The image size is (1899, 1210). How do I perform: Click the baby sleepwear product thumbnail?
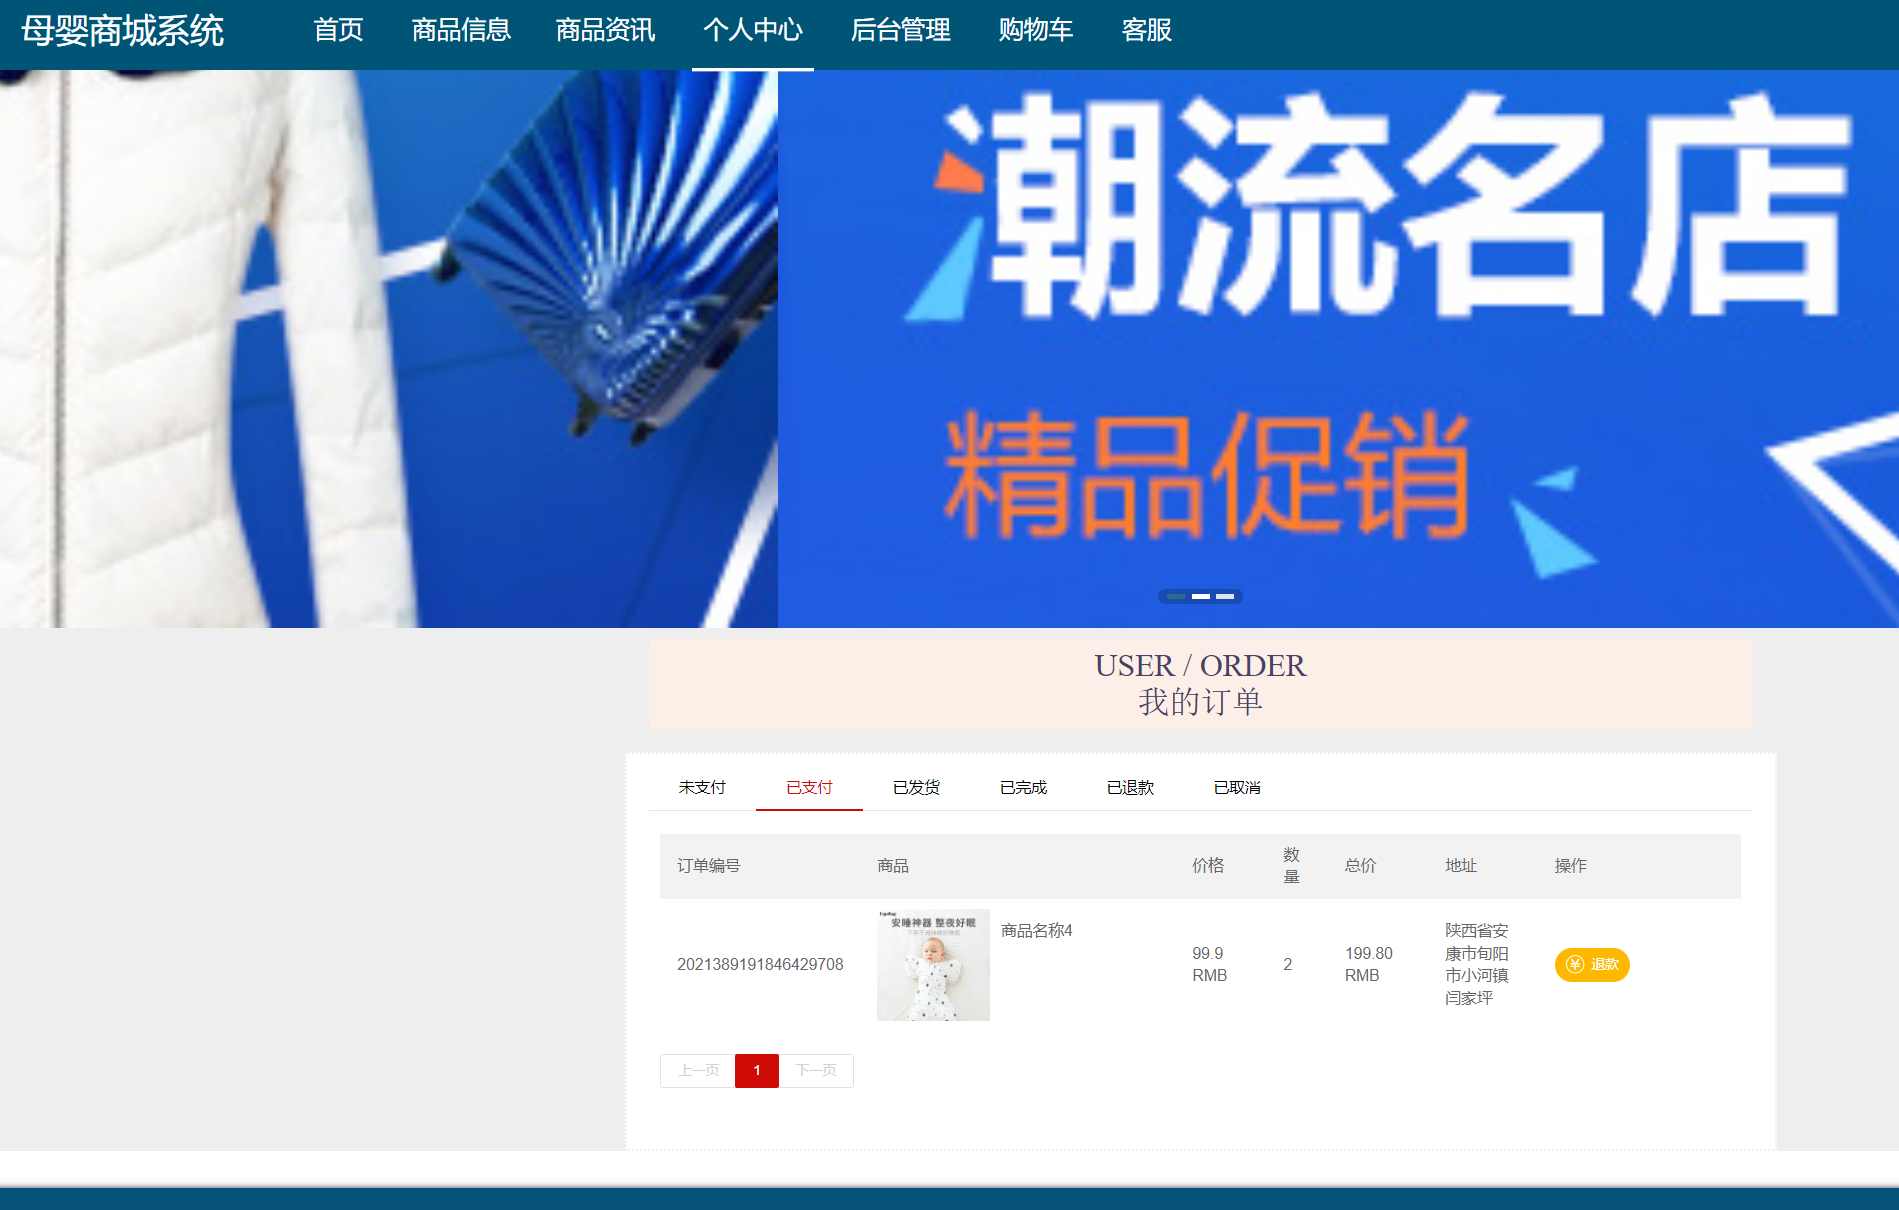click(933, 965)
